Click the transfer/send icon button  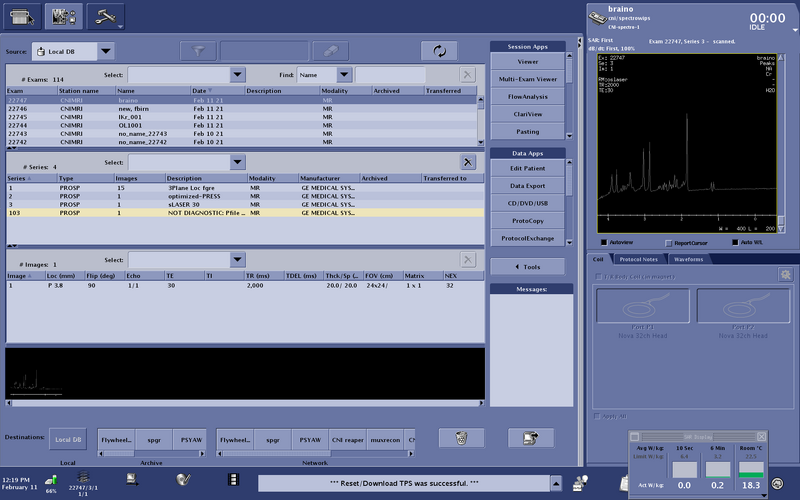[x=531, y=438]
